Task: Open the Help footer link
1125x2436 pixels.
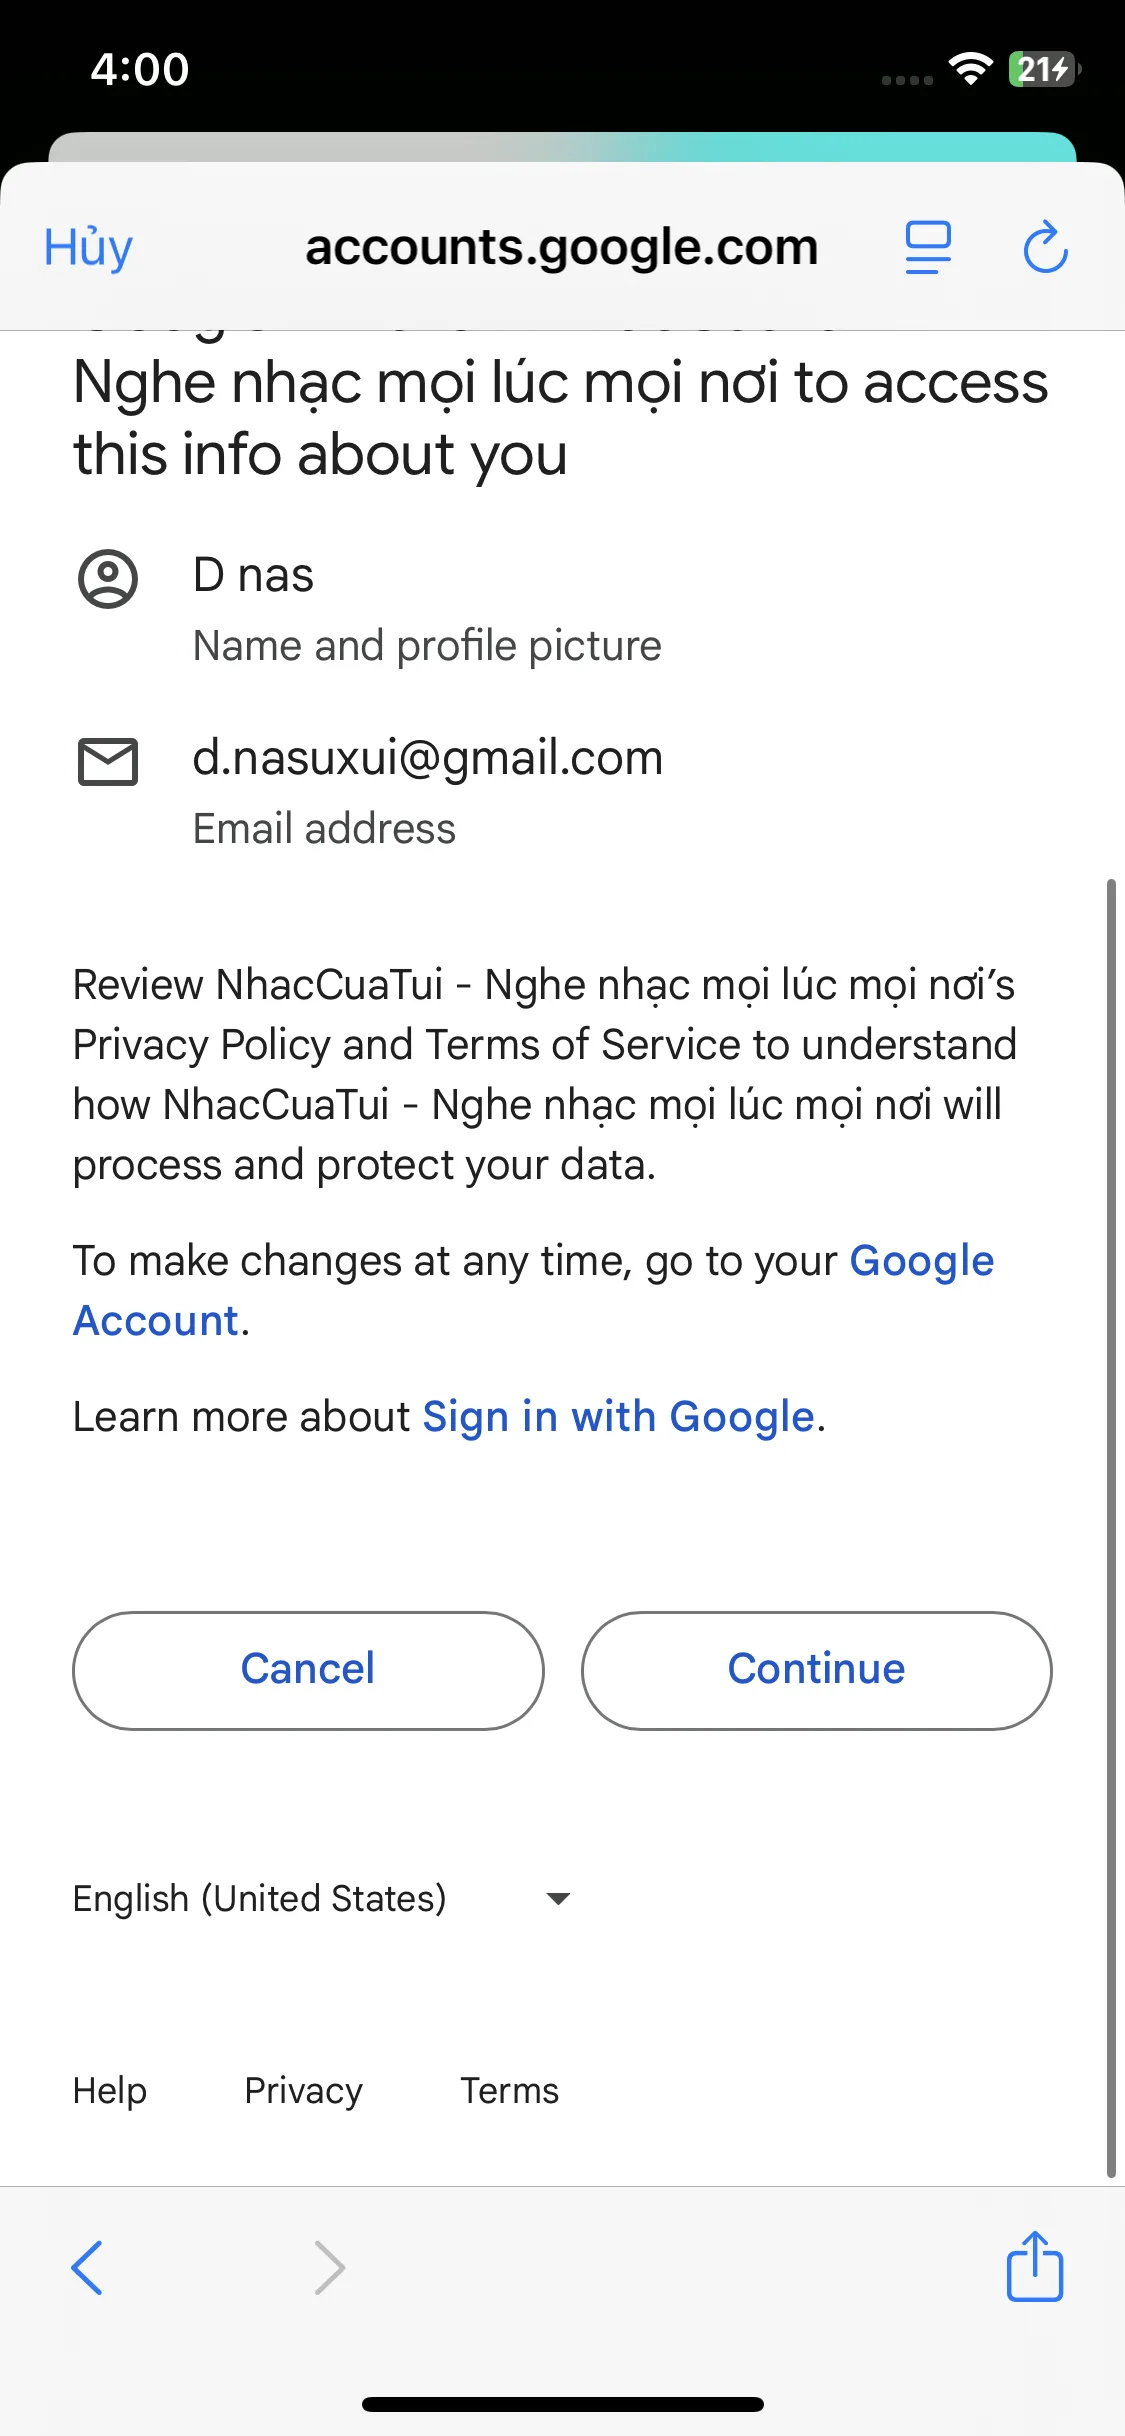Action: tap(110, 2091)
